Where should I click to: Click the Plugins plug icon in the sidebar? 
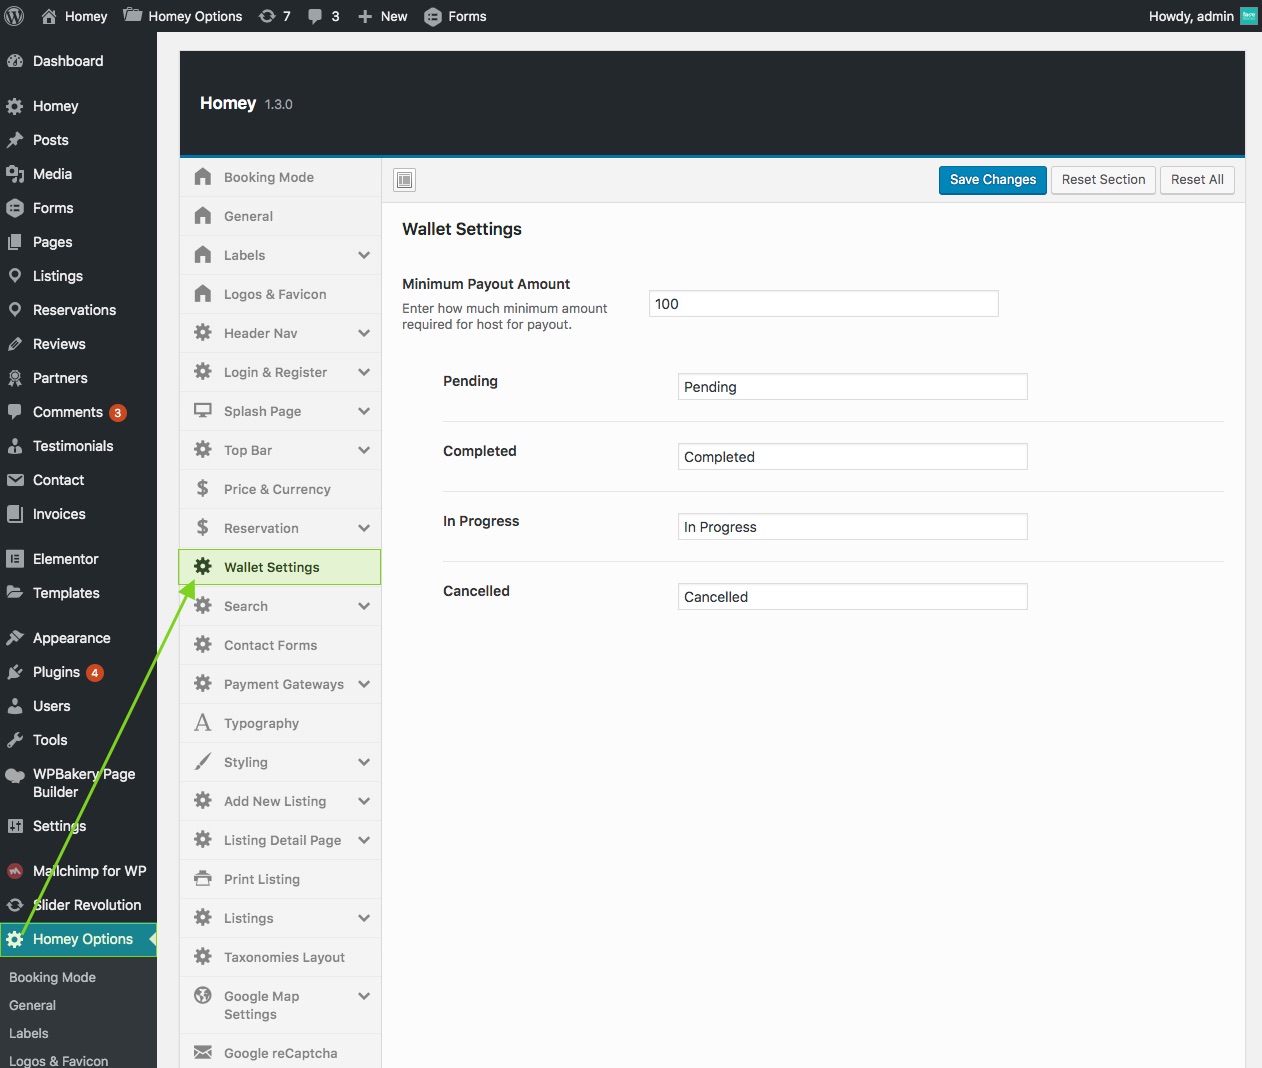pos(15,672)
